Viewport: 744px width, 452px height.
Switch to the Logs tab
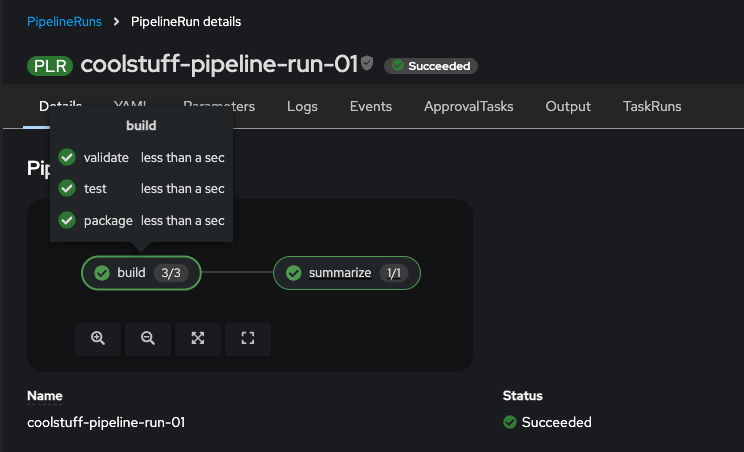coord(302,106)
